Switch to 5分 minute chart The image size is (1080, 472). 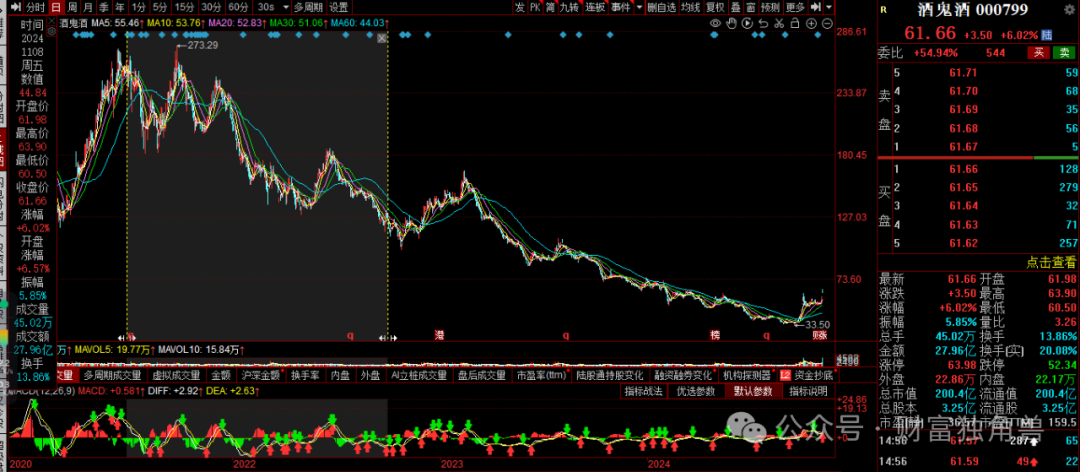160,7
